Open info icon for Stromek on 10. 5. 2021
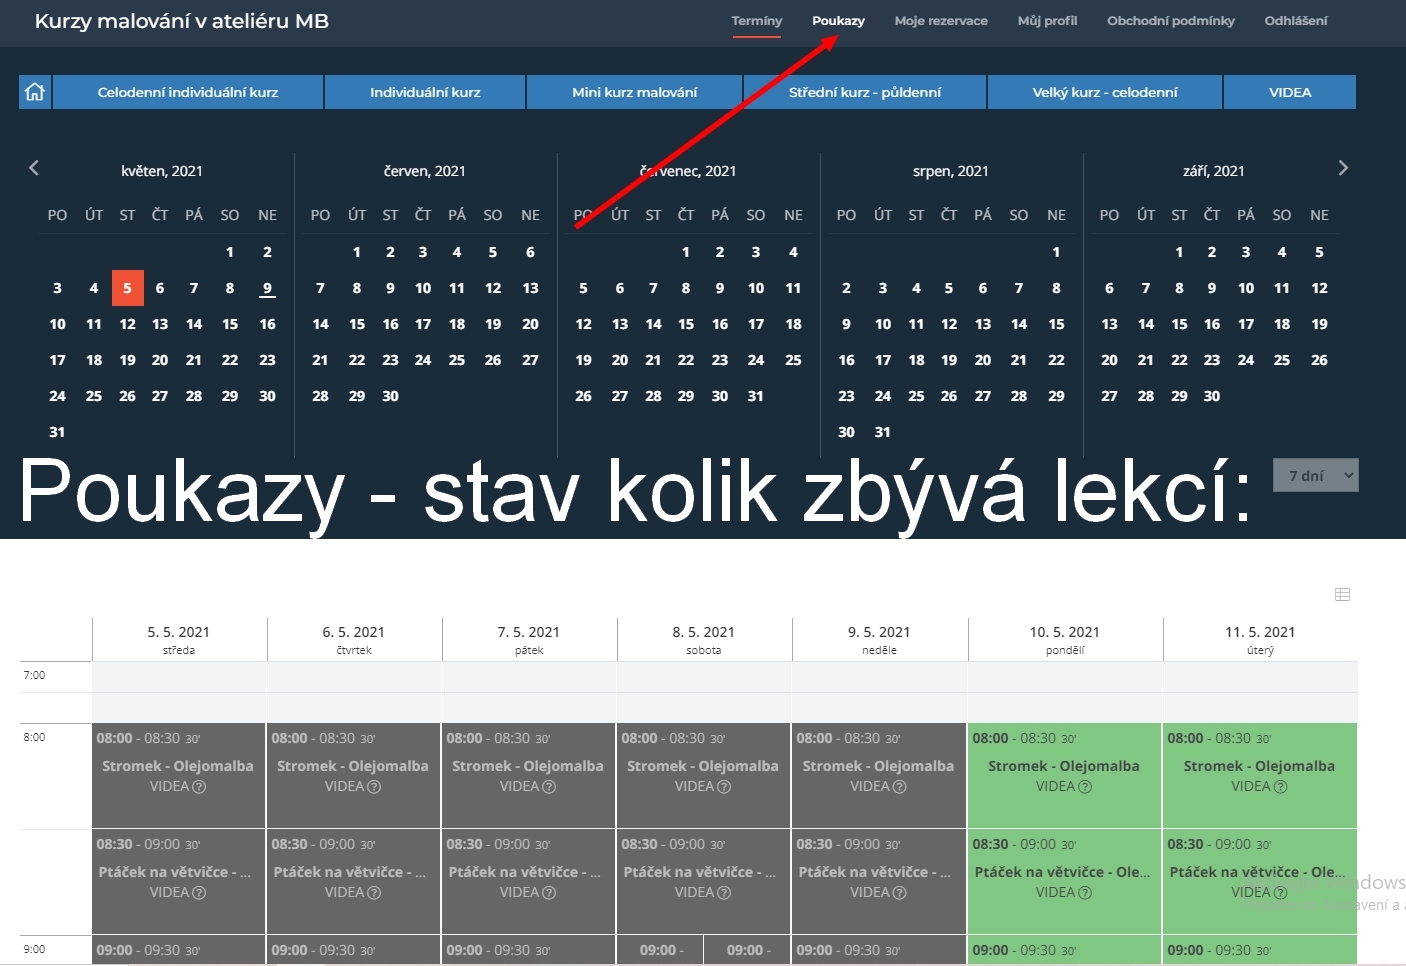The image size is (1406, 966). [x=1085, y=787]
